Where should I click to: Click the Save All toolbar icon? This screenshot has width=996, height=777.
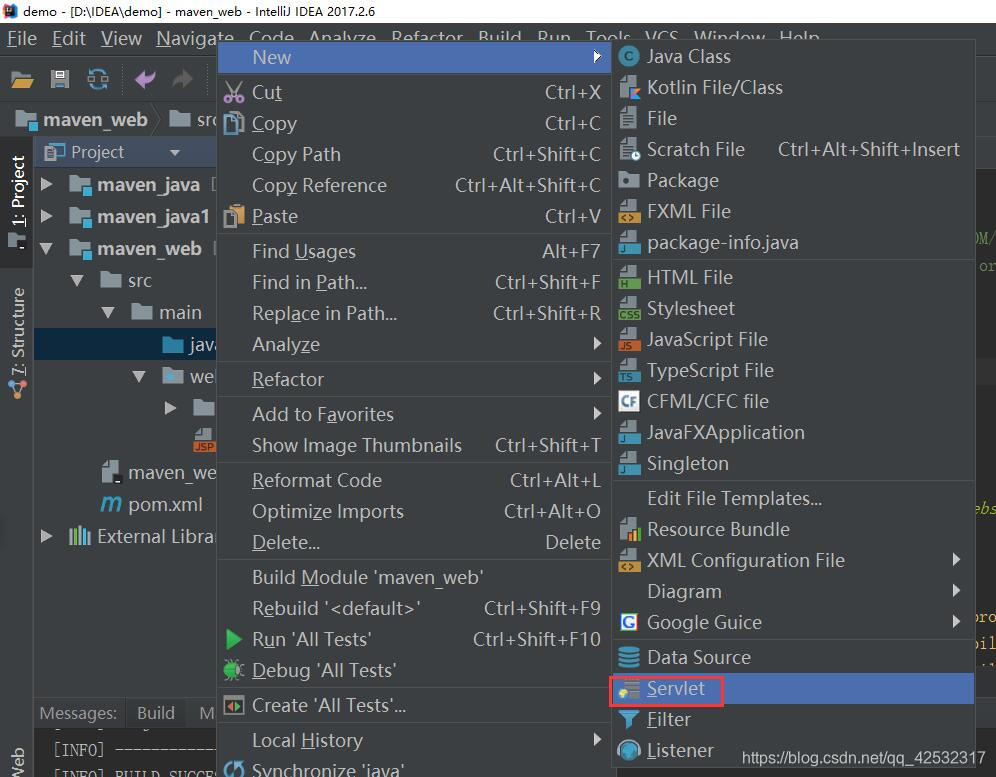(x=60, y=79)
